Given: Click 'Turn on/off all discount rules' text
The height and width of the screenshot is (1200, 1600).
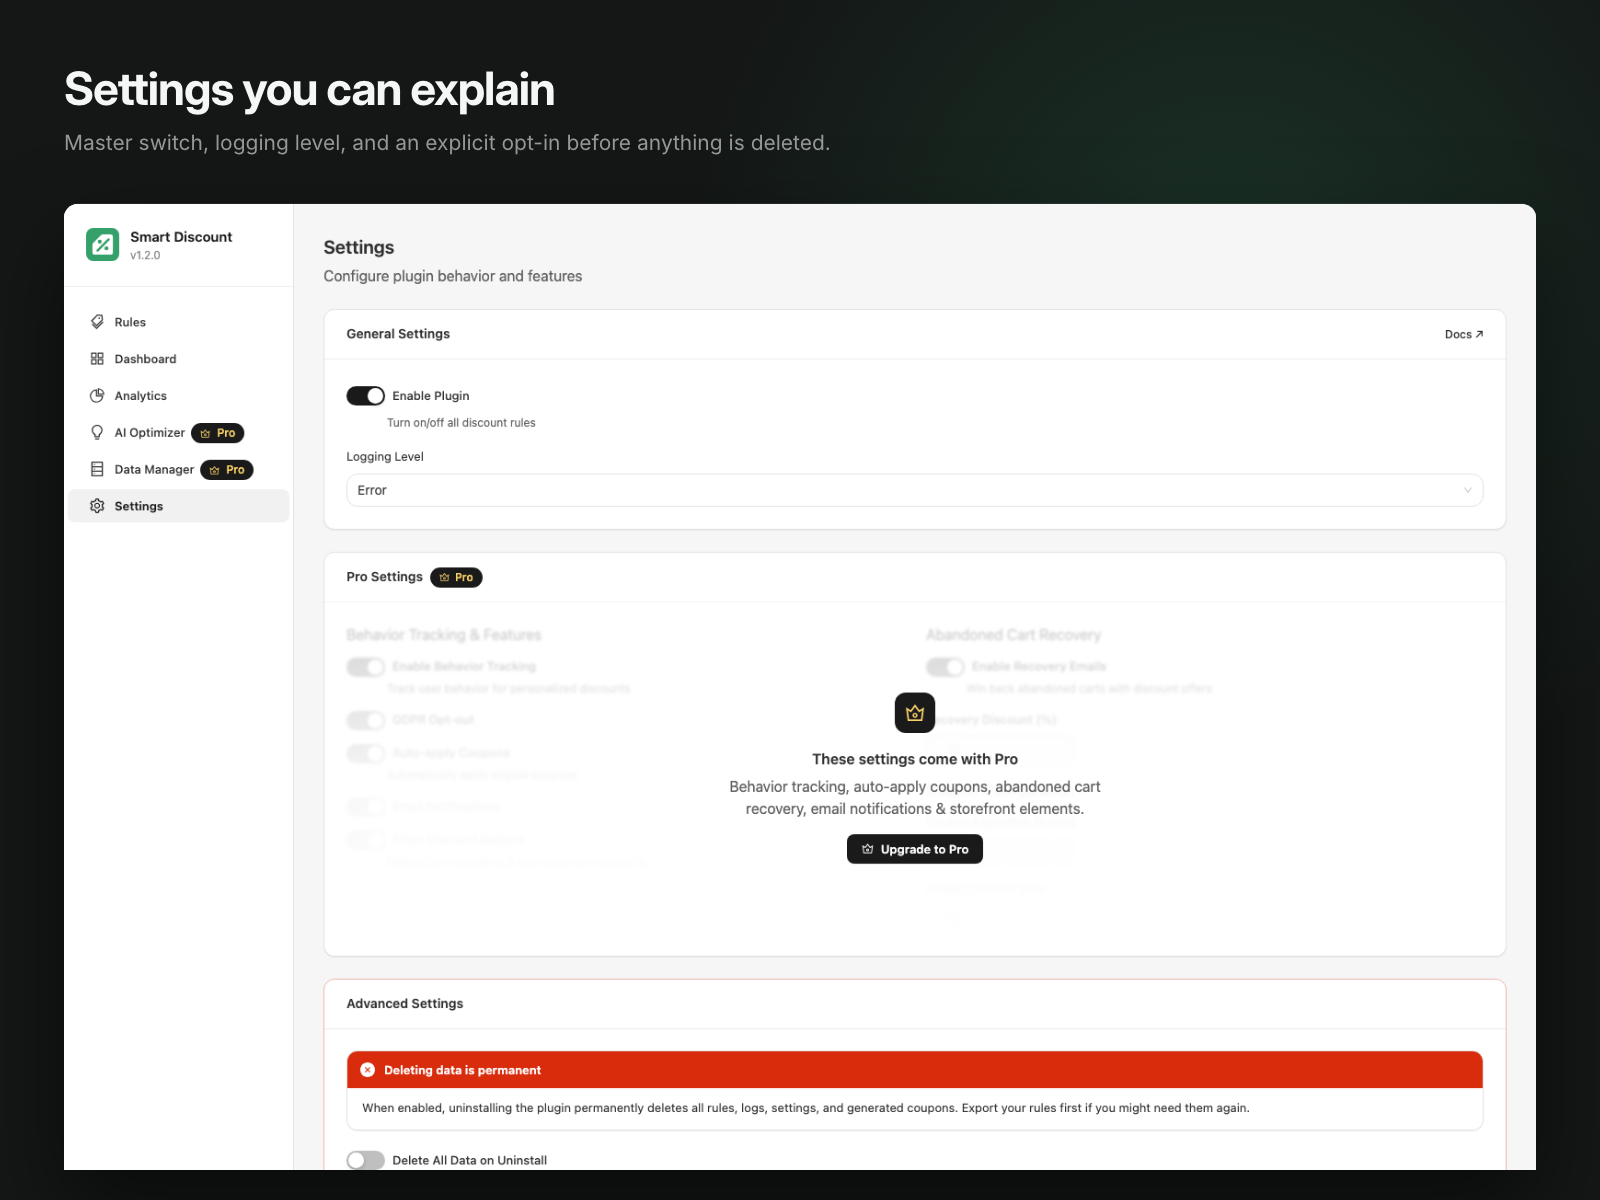Looking at the screenshot, I should pyautogui.click(x=461, y=423).
